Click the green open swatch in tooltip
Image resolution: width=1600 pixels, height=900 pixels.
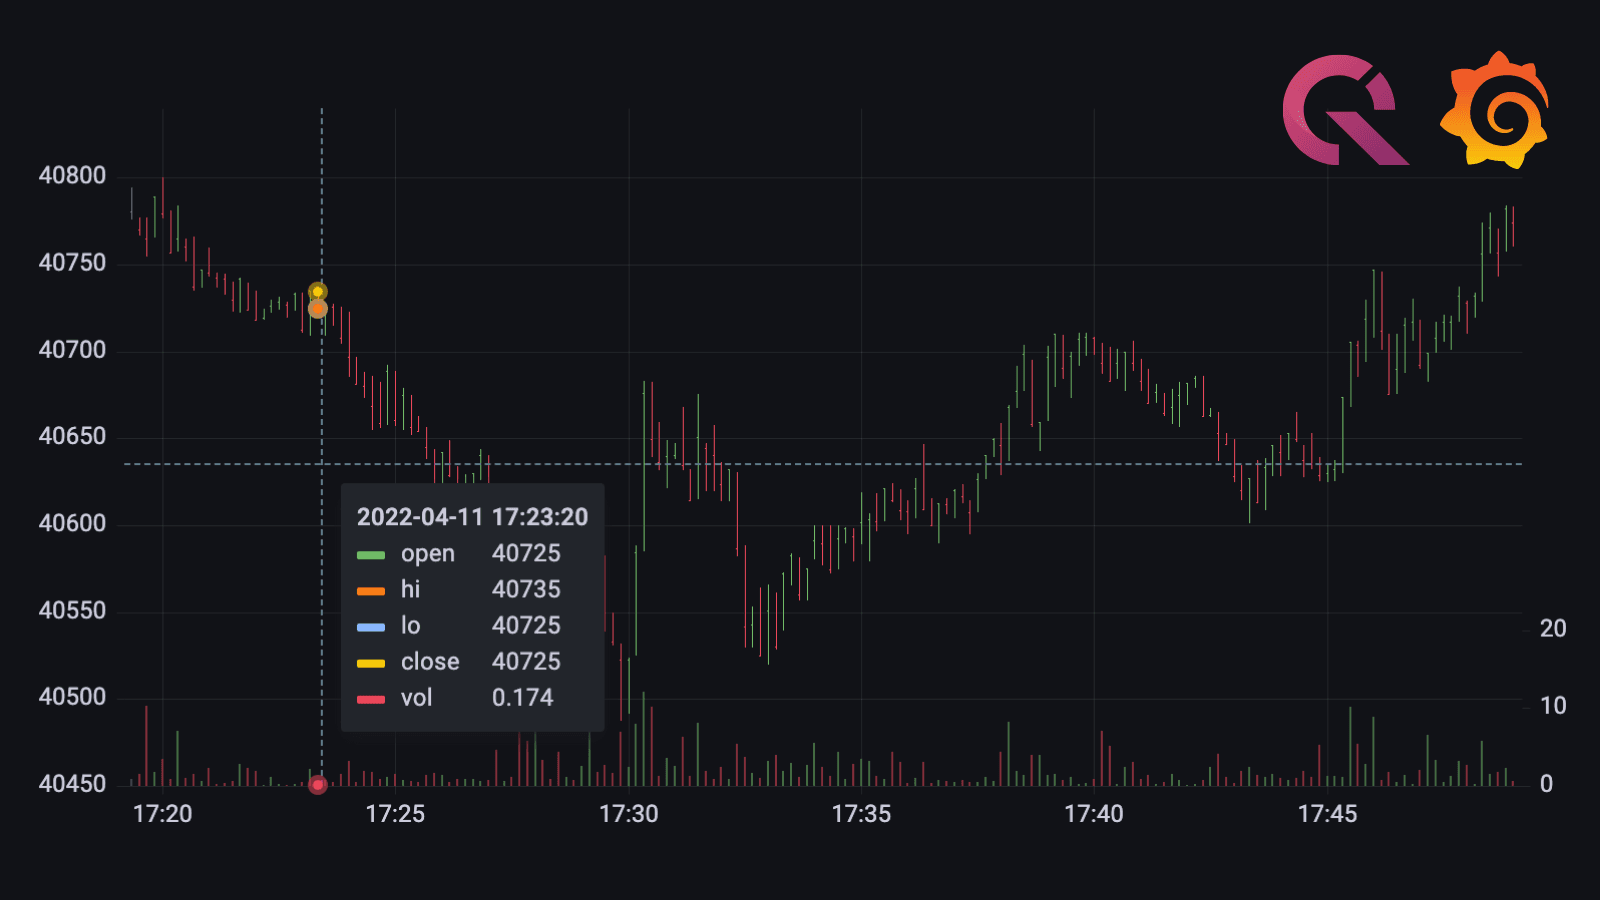[x=371, y=555]
